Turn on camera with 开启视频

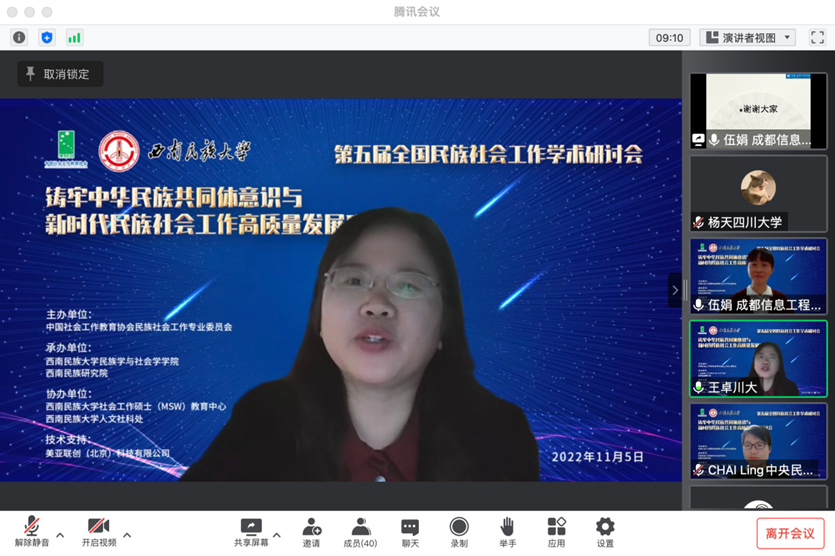[x=98, y=532]
